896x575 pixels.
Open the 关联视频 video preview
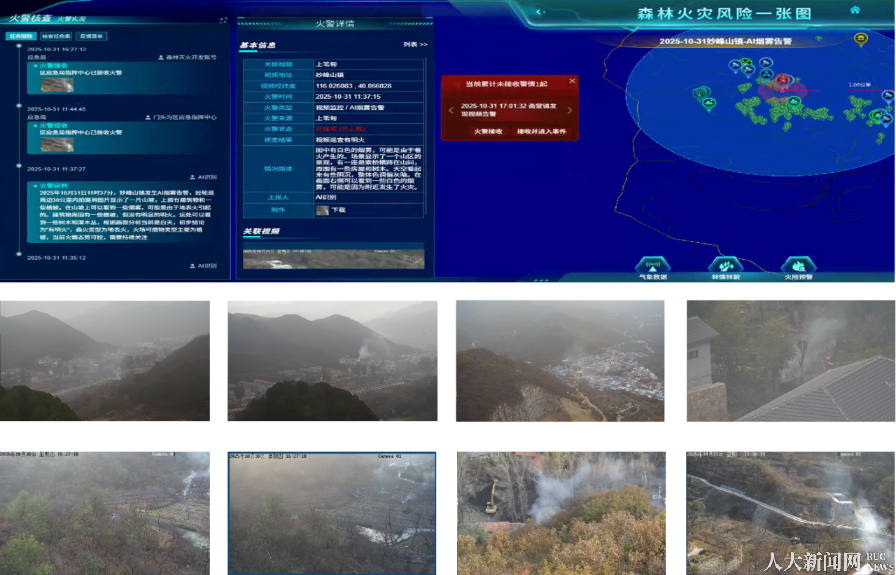[x=333, y=258]
